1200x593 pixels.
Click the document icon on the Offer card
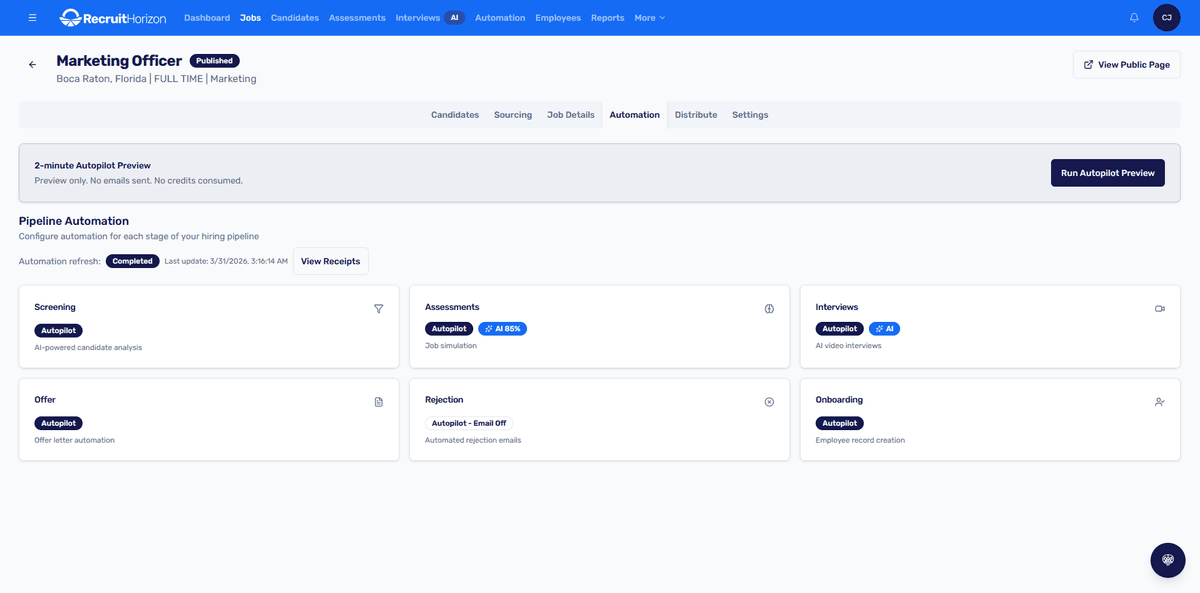(x=379, y=401)
